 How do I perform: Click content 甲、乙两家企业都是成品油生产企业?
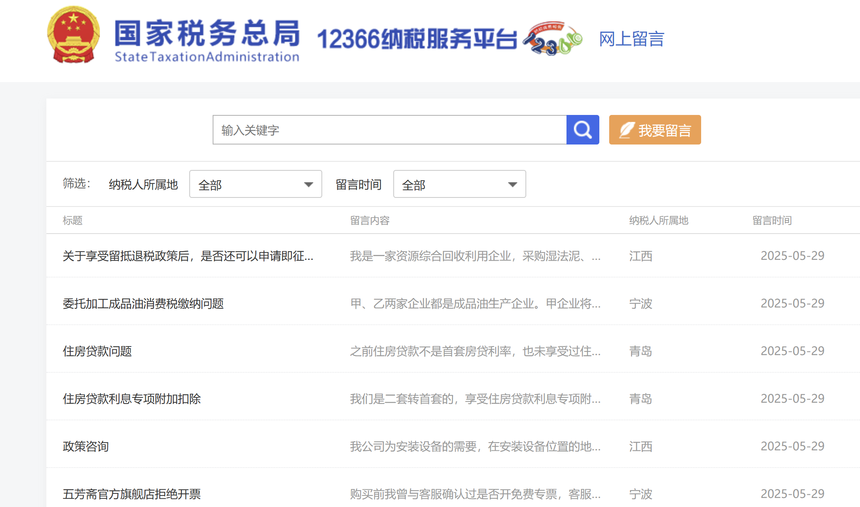pyautogui.click(x=476, y=304)
